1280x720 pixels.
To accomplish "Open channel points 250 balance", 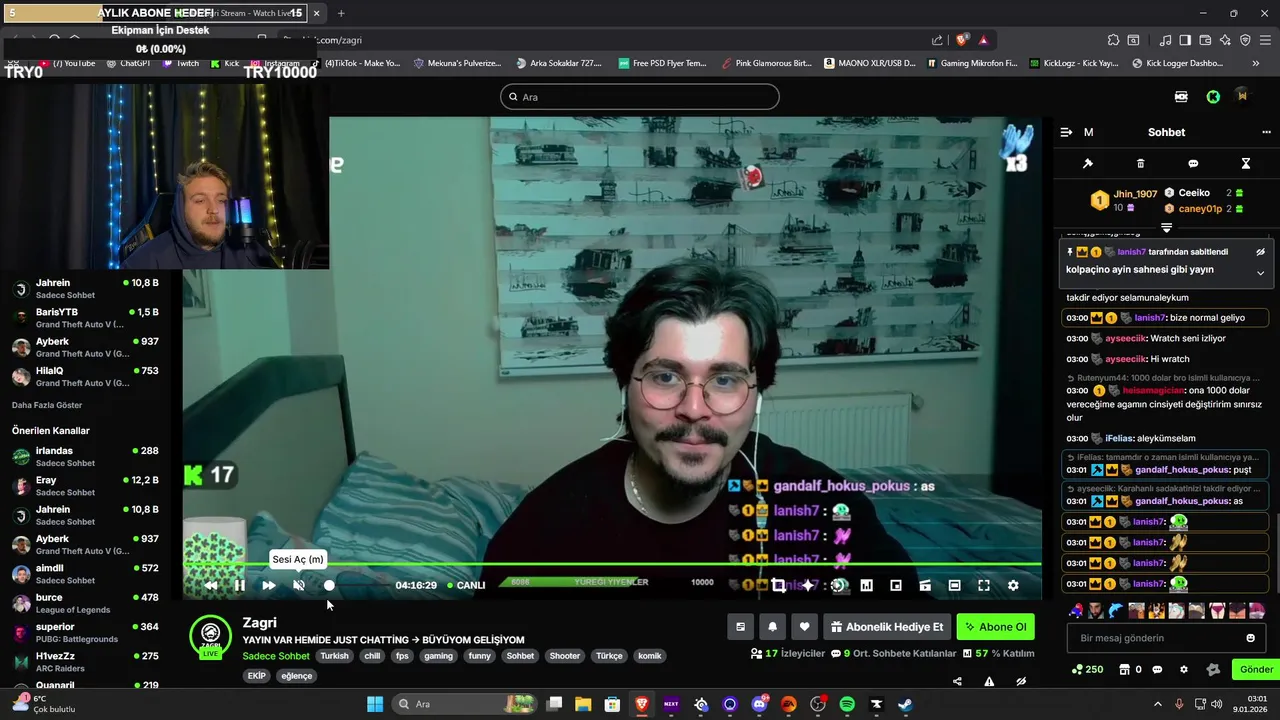I will point(1087,669).
